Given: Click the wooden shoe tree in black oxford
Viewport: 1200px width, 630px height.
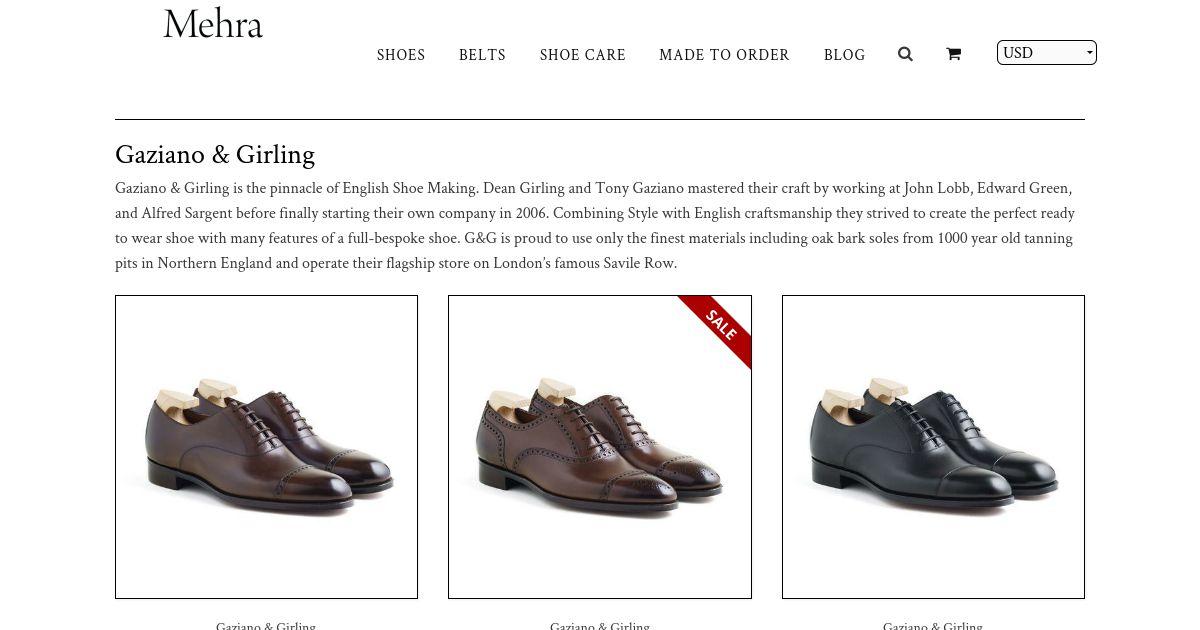Looking at the screenshot, I should (x=888, y=390).
